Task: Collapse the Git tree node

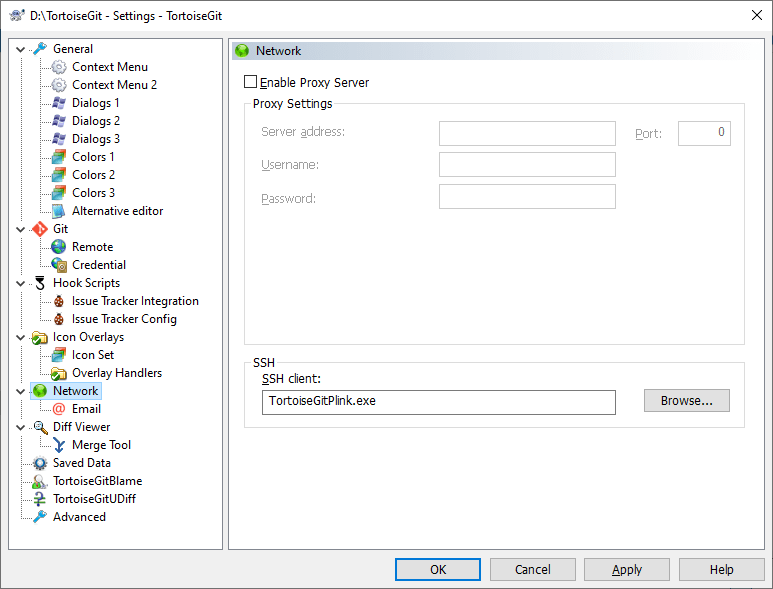Action: click(21, 229)
